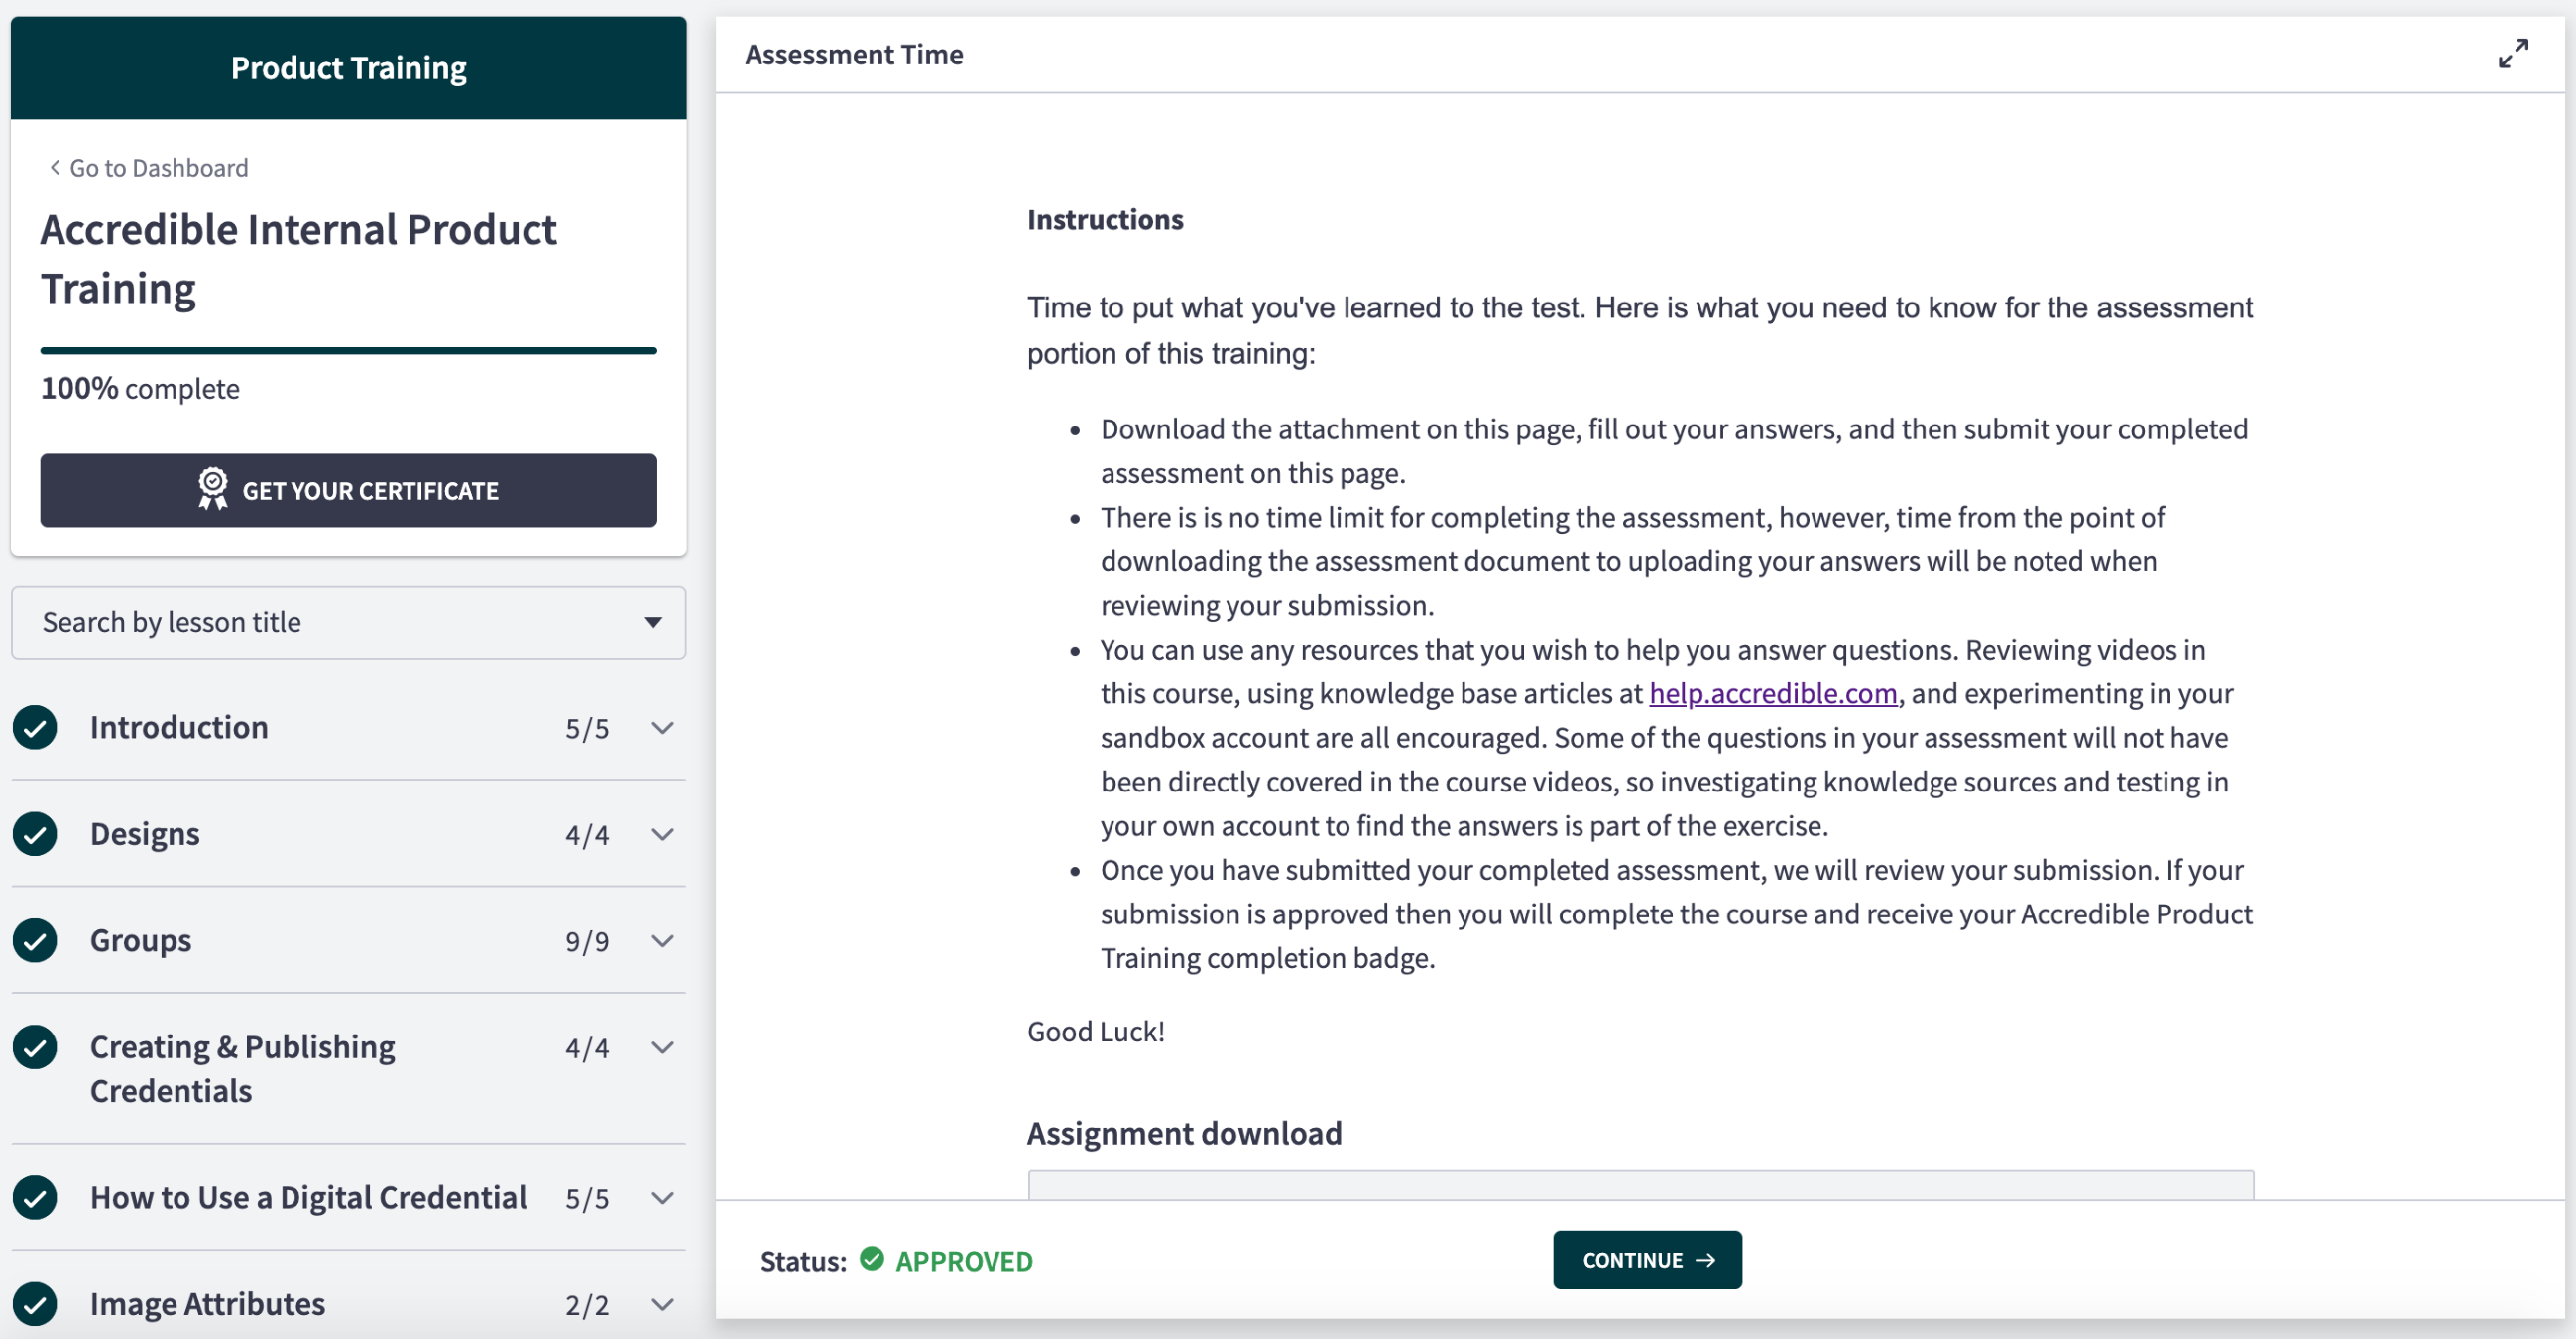Click Go to Dashboard navigation link
This screenshot has height=1339, width=2576.
(x=158, y=166)
